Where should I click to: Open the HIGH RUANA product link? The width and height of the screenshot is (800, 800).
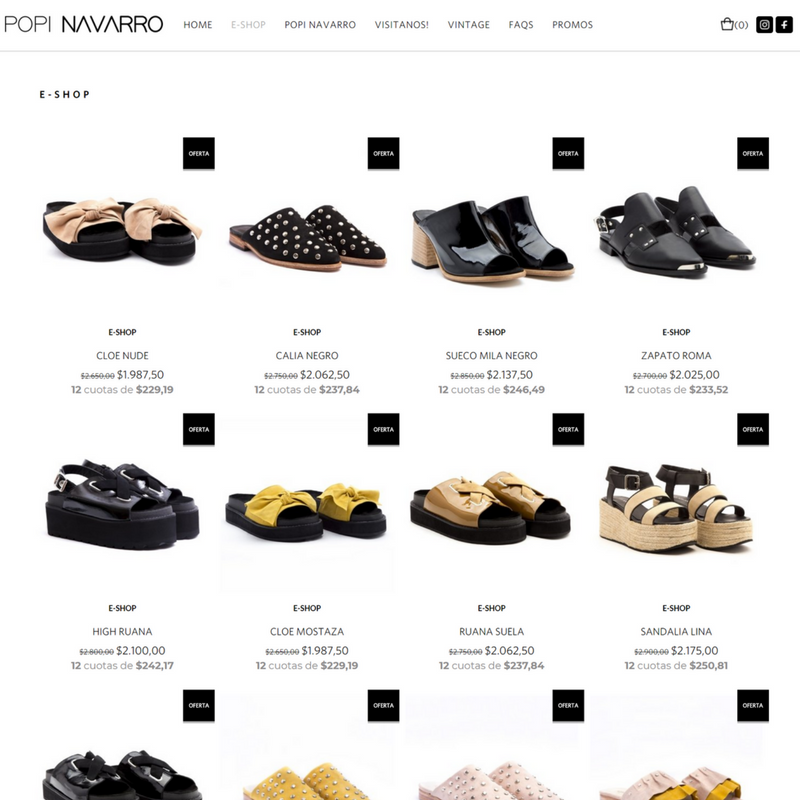(x=122, y=632)
